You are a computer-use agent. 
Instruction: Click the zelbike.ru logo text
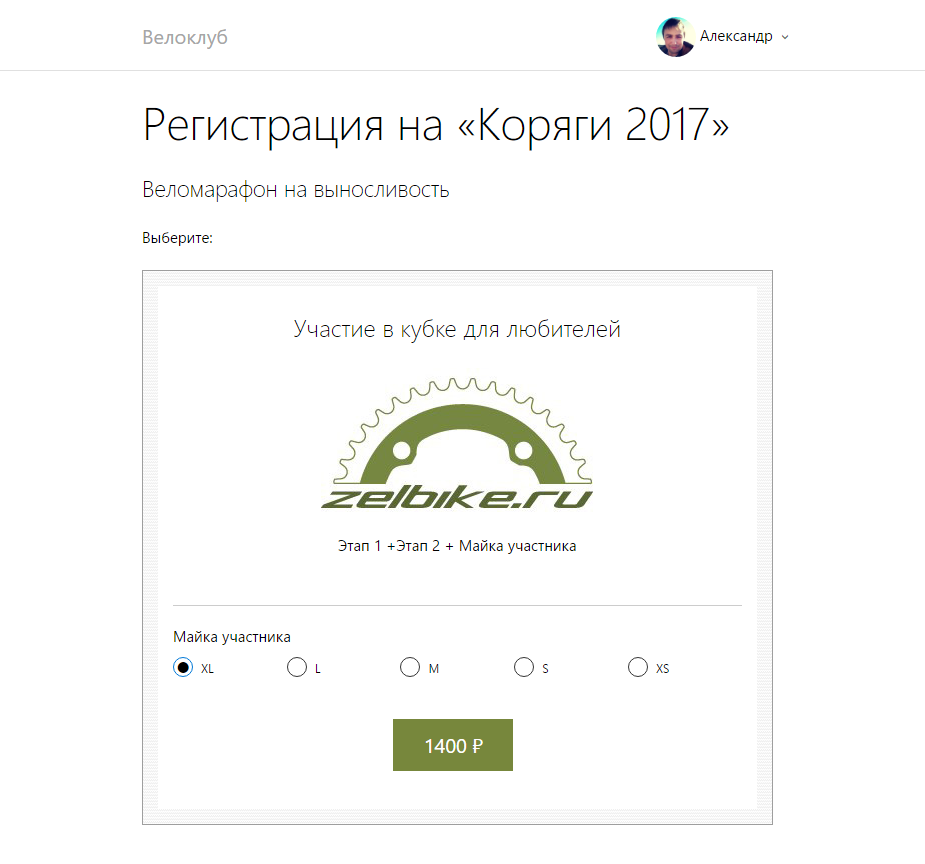[x=457, y=498]
